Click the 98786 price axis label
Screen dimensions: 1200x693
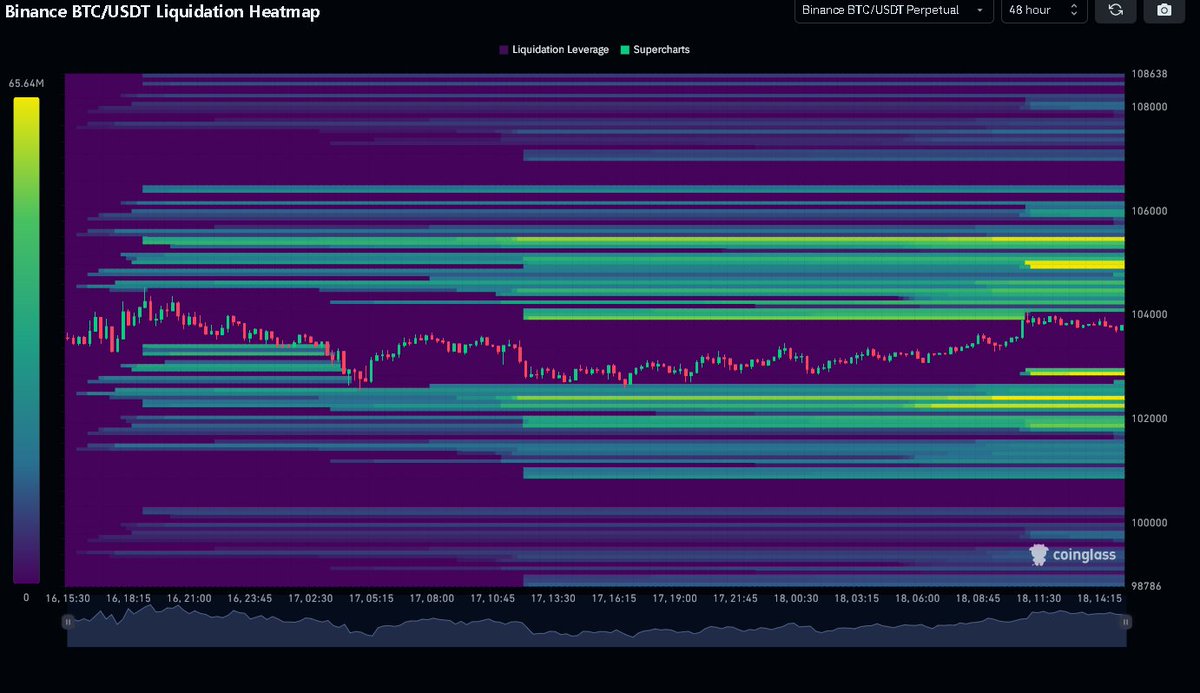coord(1147,586)
